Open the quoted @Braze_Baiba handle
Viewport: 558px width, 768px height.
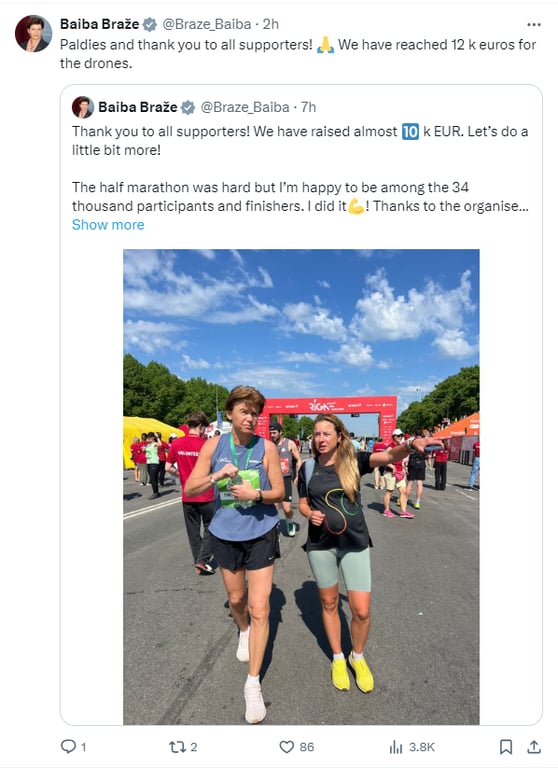coord(245,107)
